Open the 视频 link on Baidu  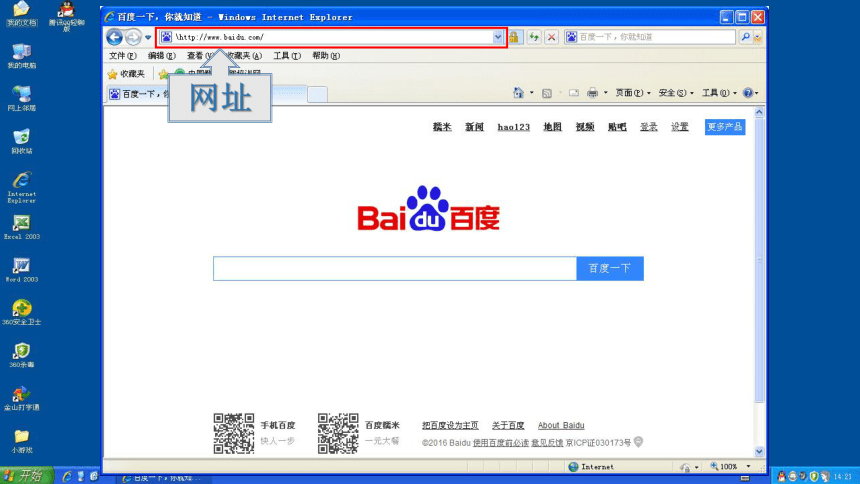(585, 127)
